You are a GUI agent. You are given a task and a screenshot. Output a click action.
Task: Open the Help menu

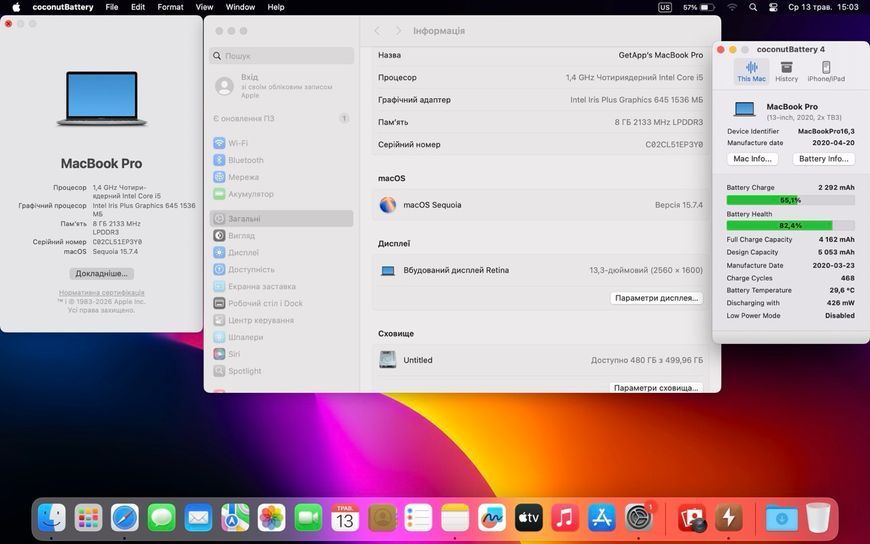tap(276, 7)
